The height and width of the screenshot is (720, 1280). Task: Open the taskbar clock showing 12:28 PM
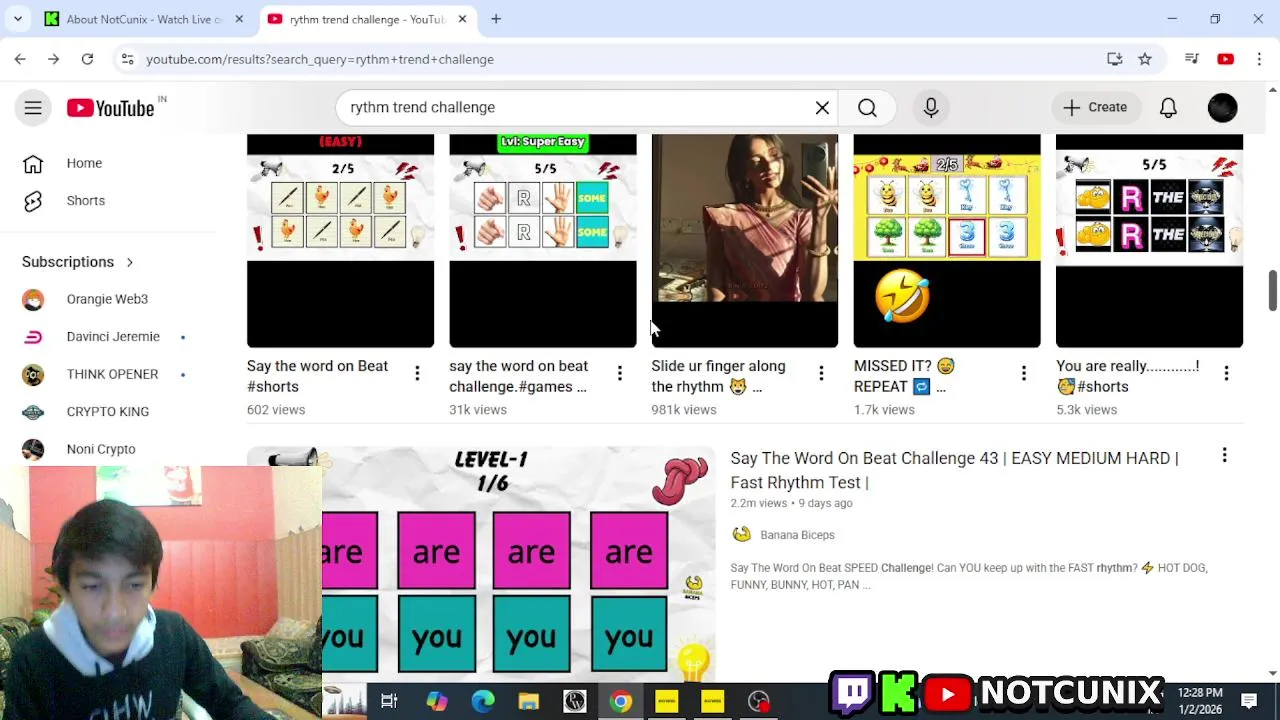1199,700
